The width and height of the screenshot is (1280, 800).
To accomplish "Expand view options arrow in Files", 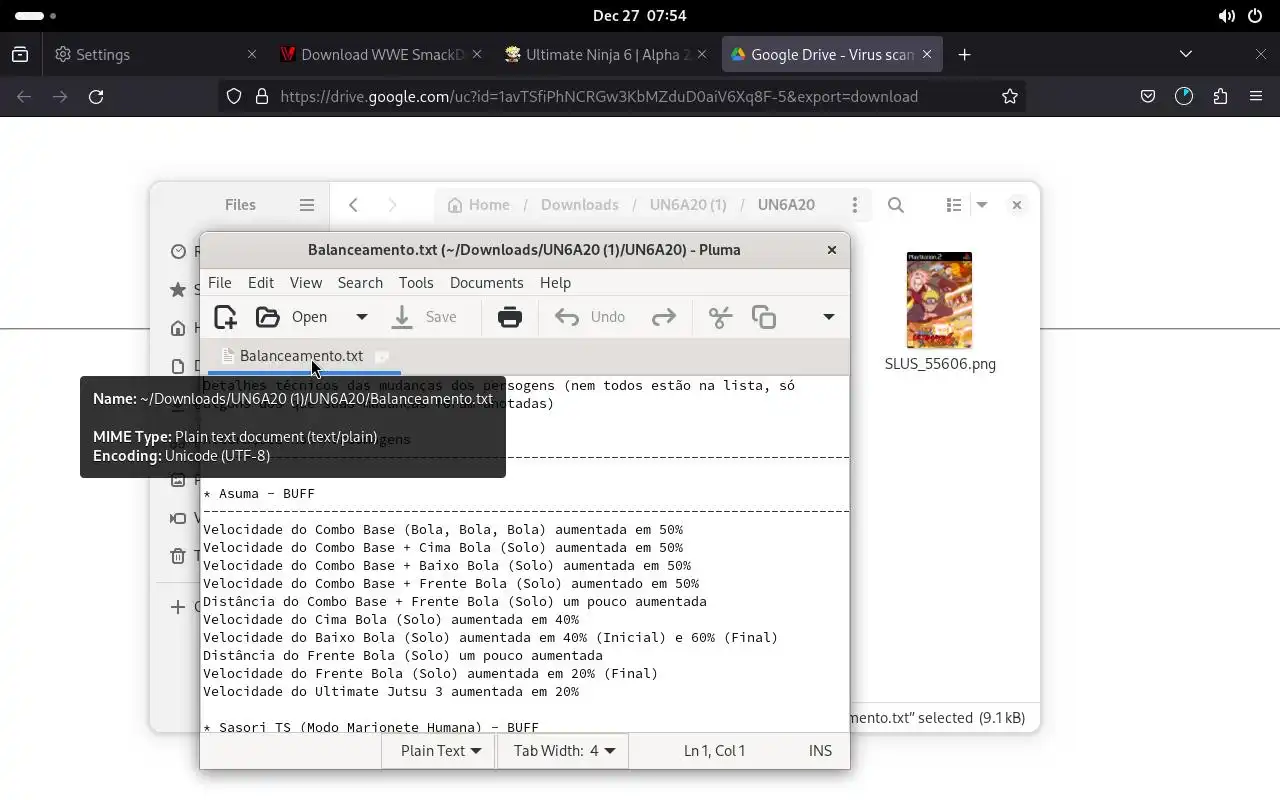I will coord(982,205).
